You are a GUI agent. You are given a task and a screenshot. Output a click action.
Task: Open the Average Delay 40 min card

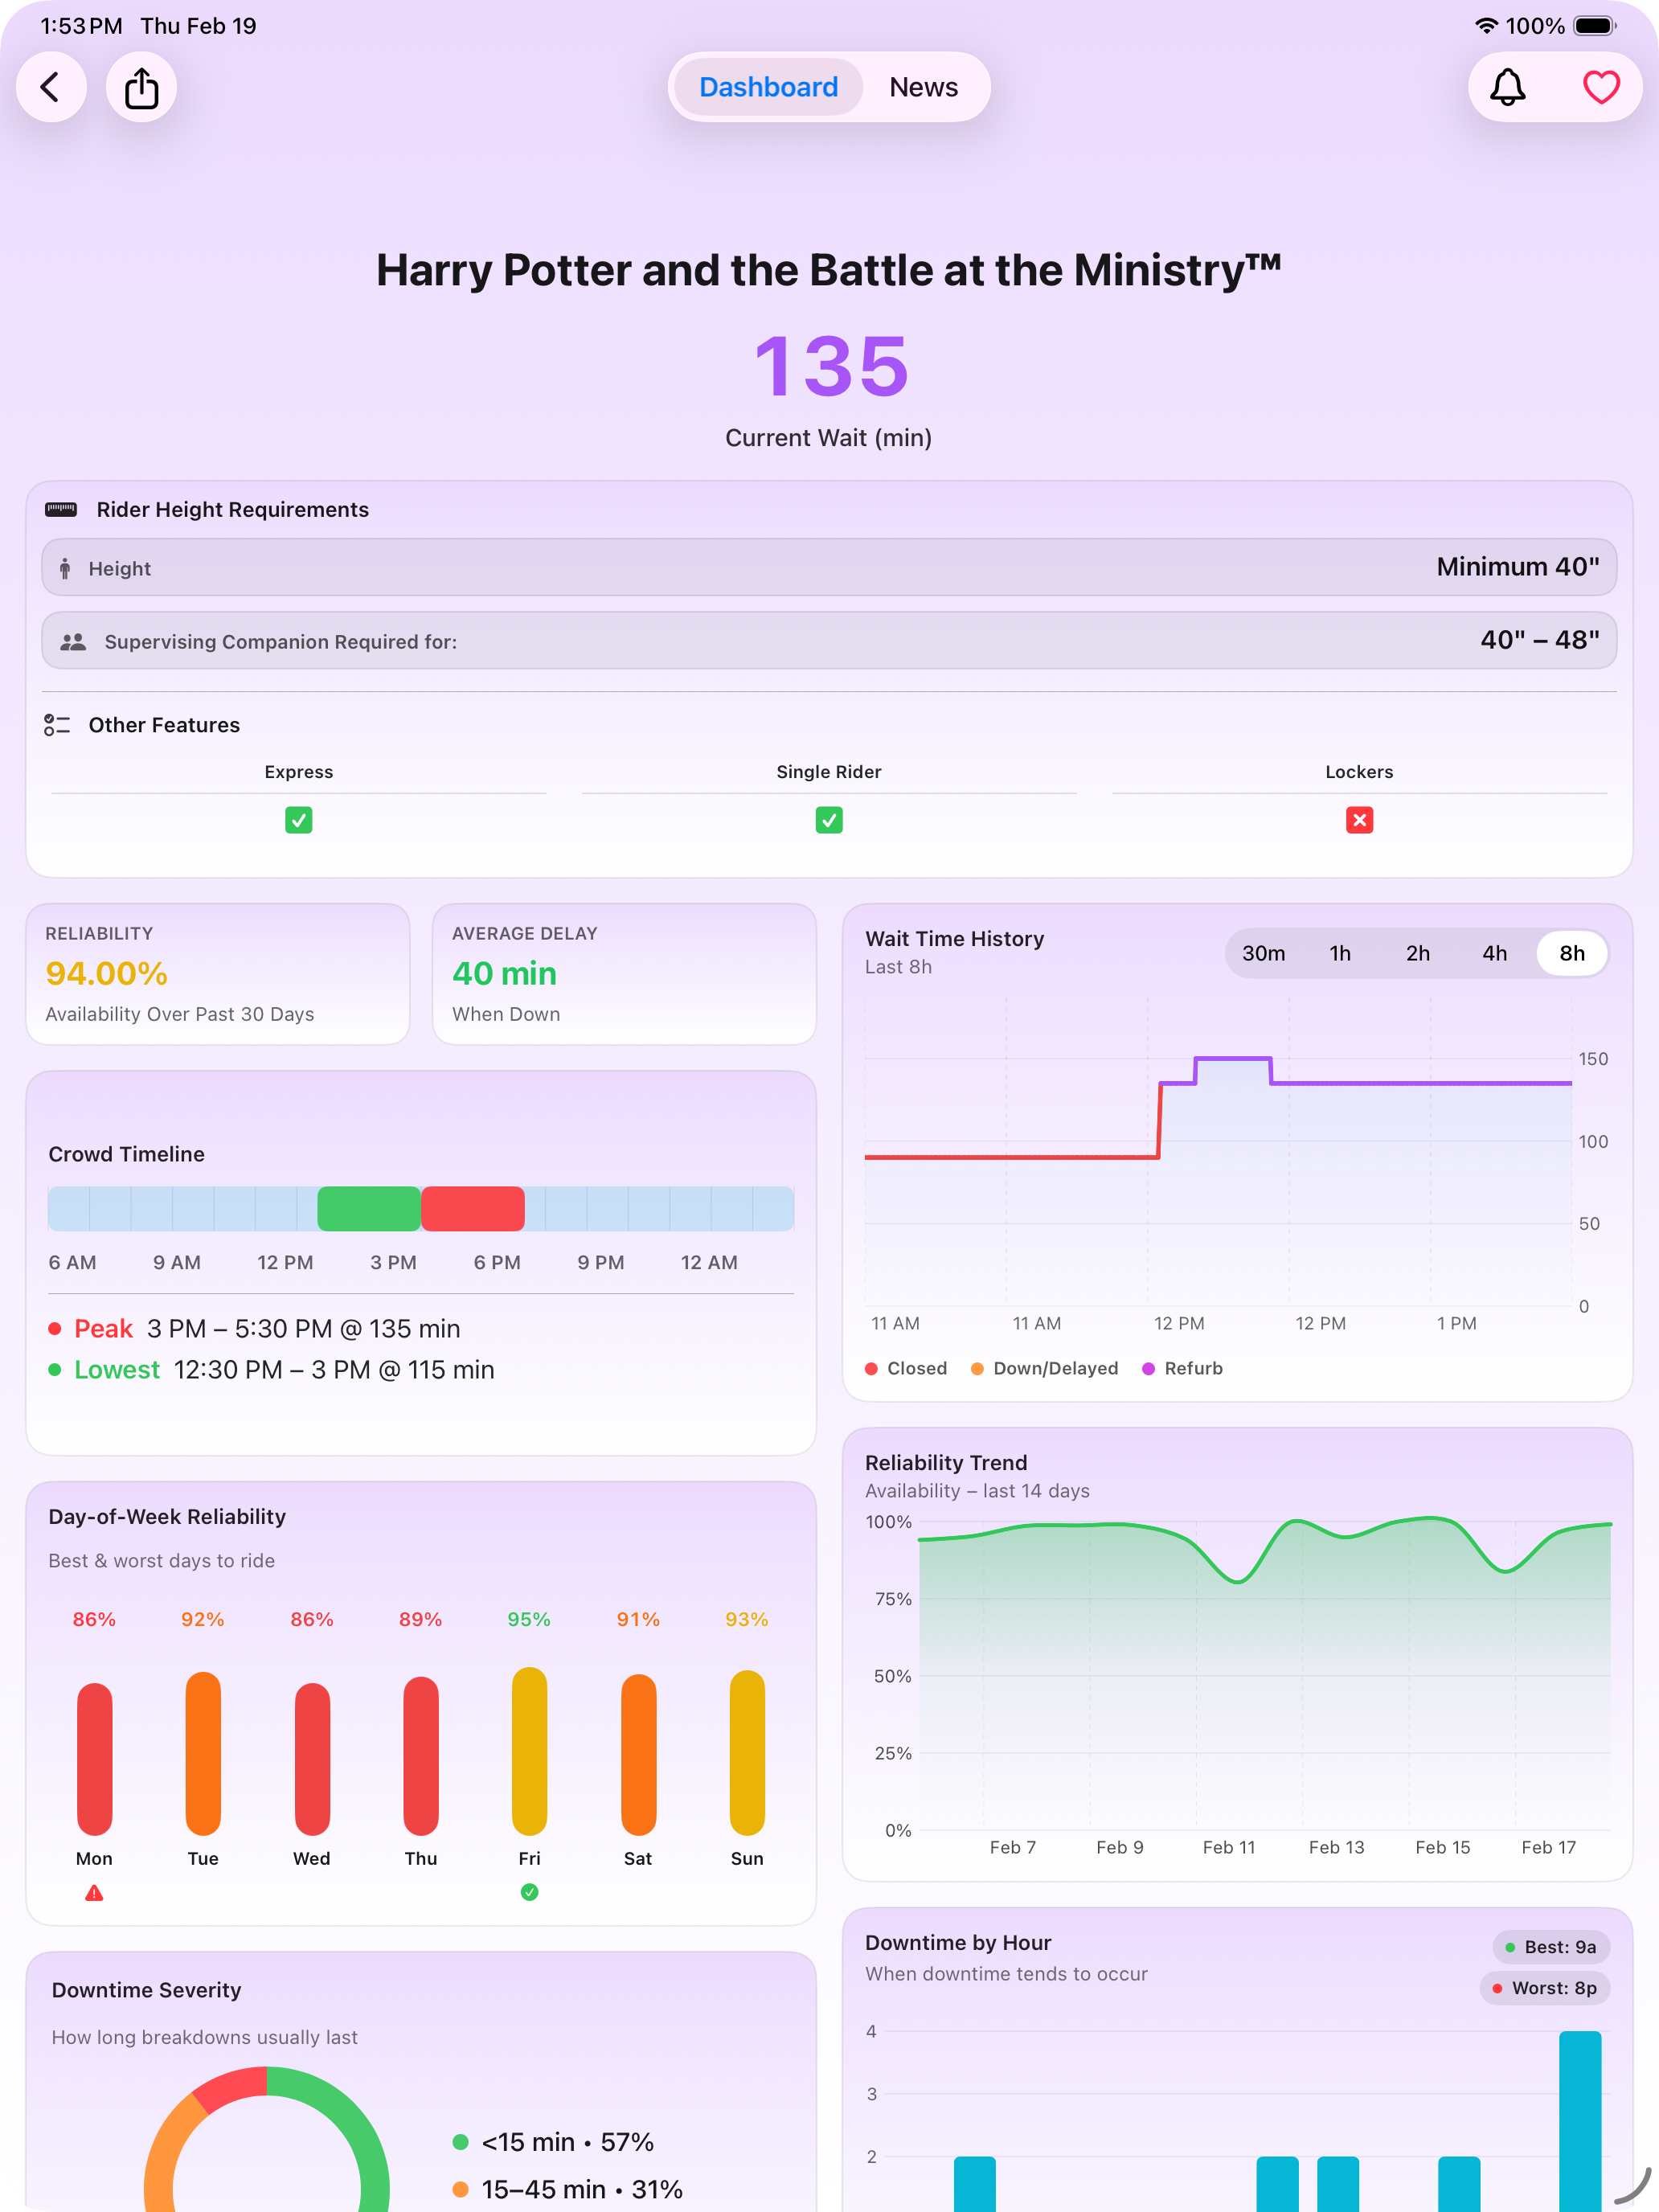[x=624, y=974]
